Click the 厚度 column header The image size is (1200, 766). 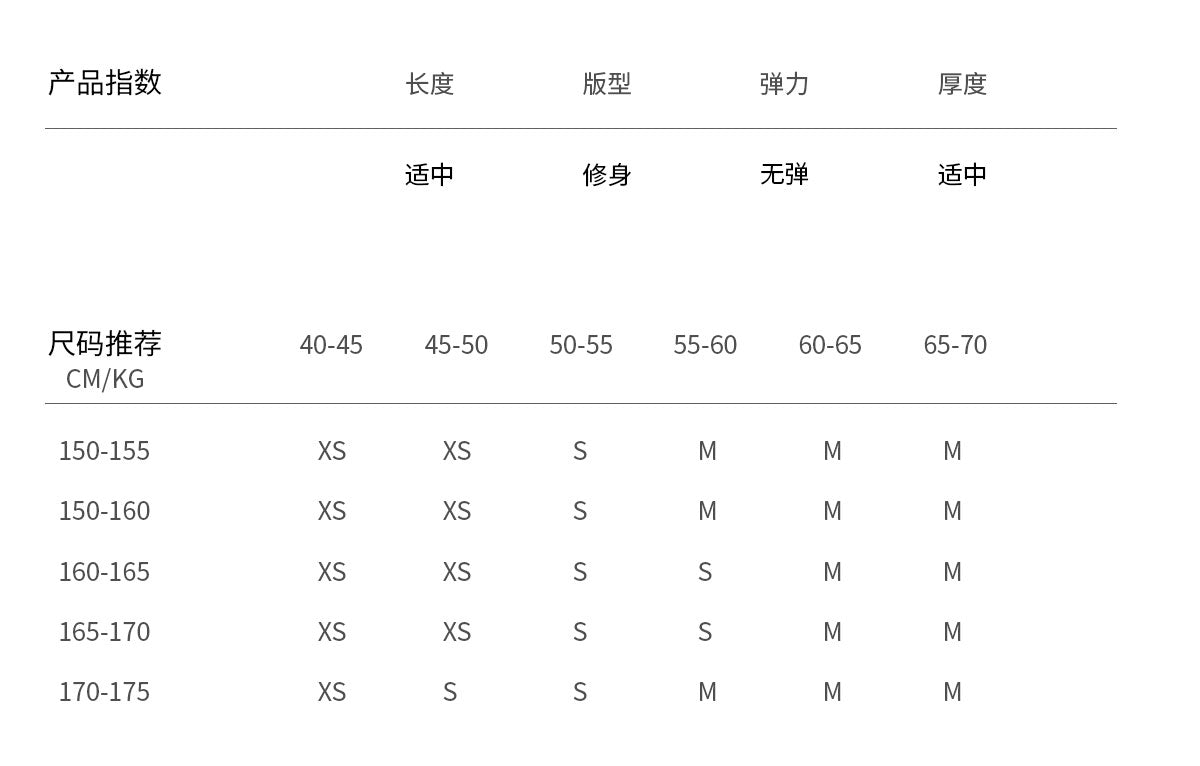[962, 84]
